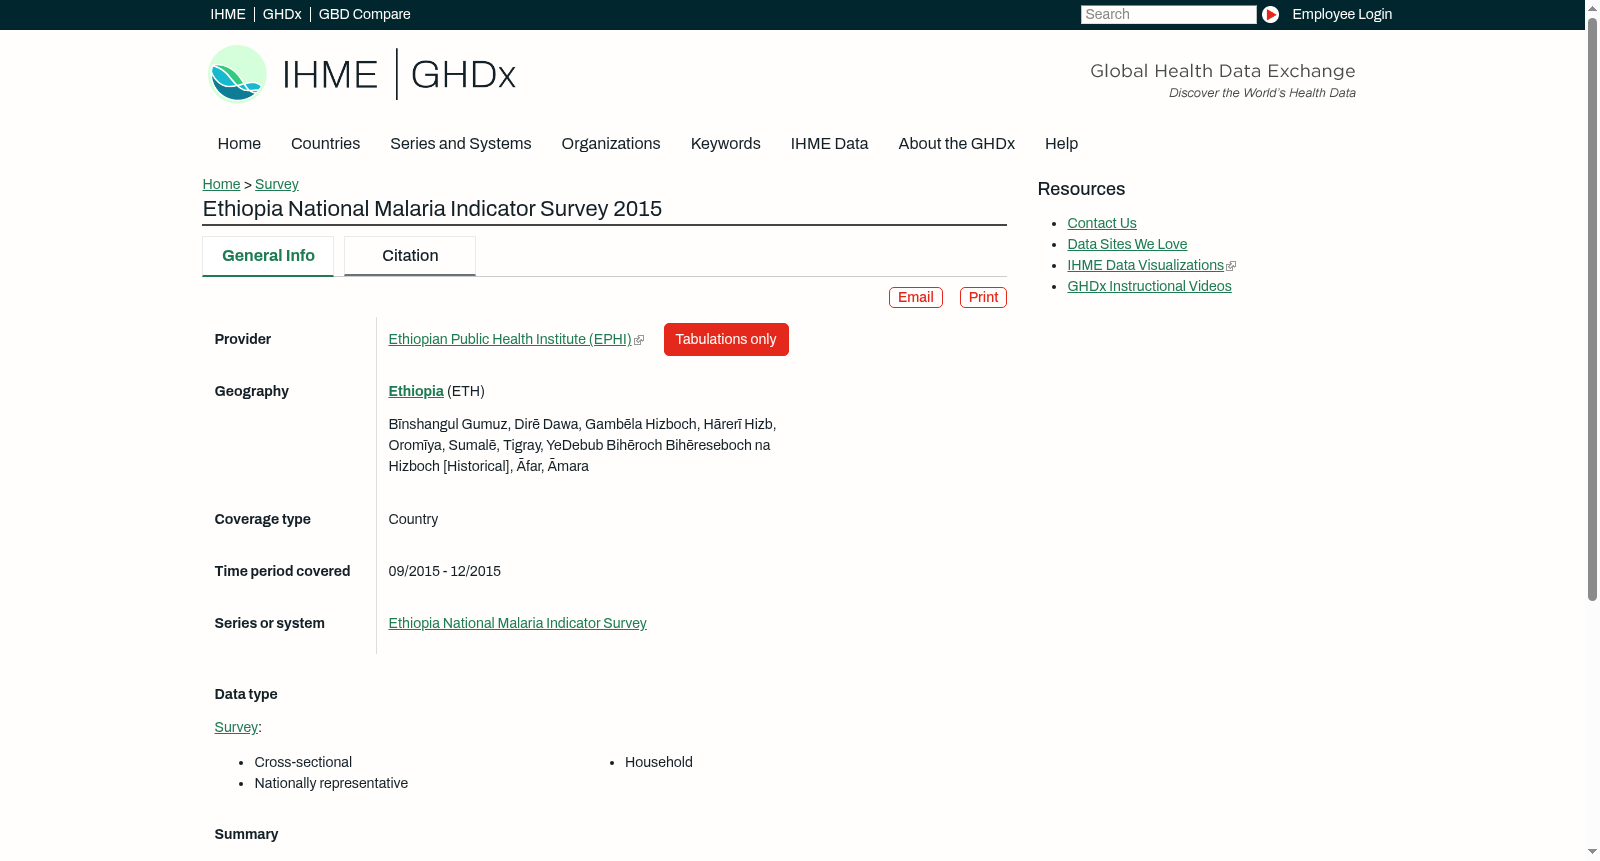Click Employee Login

pyautogui.click(x=1342, y=14)
